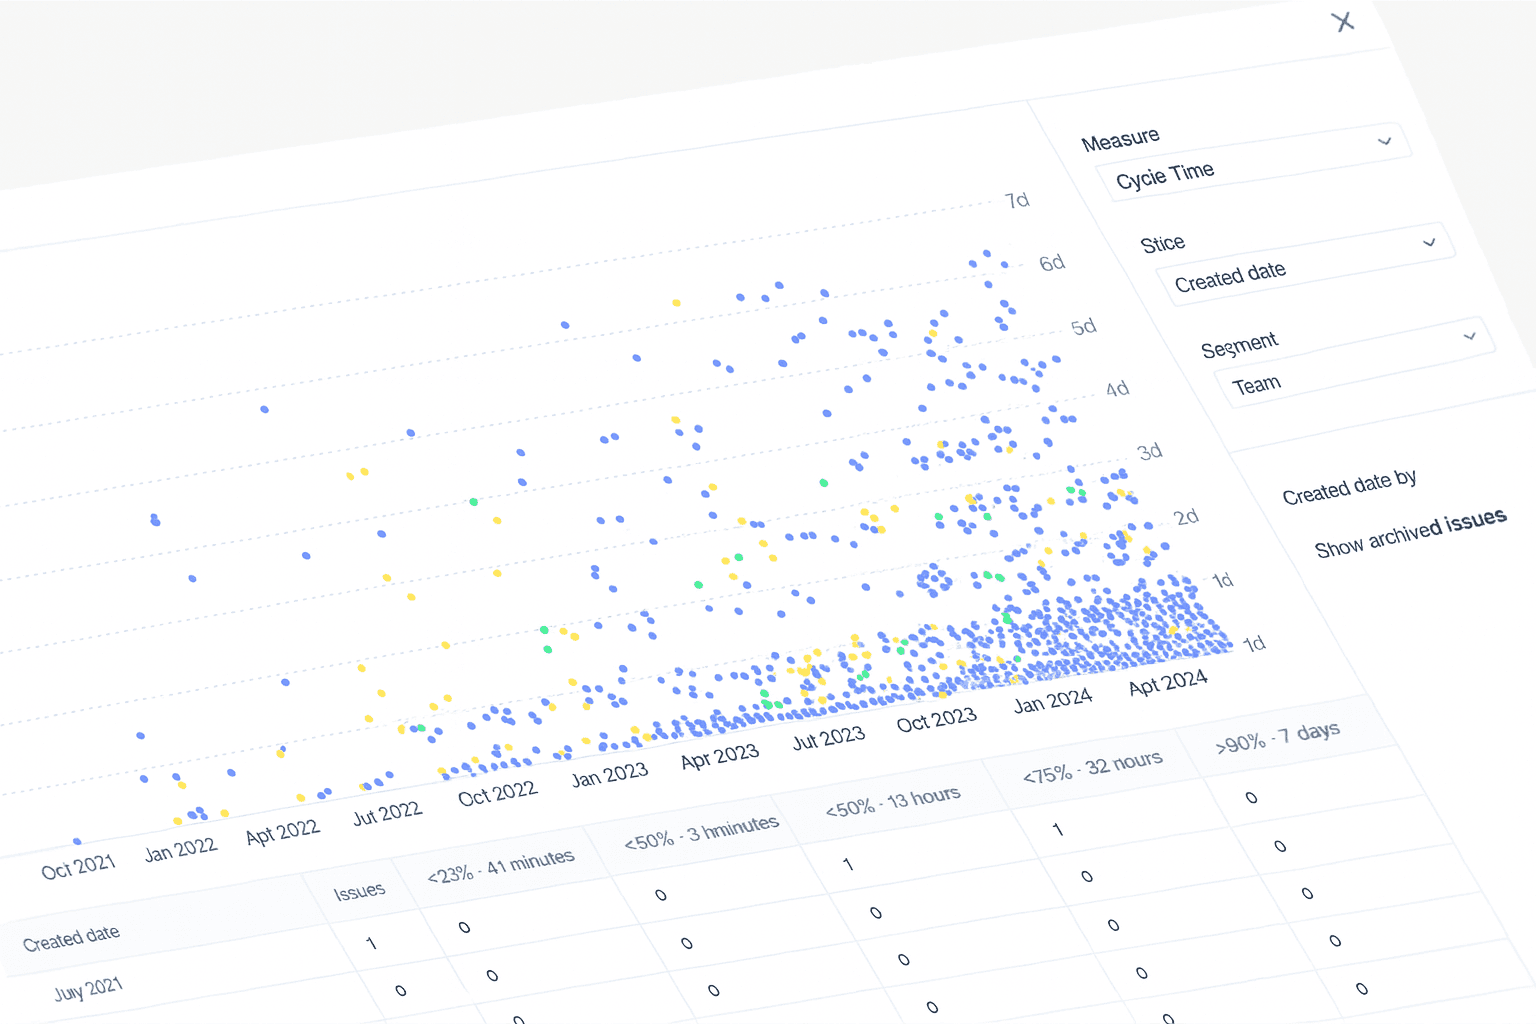Click the Apr 2024 x-axis label

1167,684
